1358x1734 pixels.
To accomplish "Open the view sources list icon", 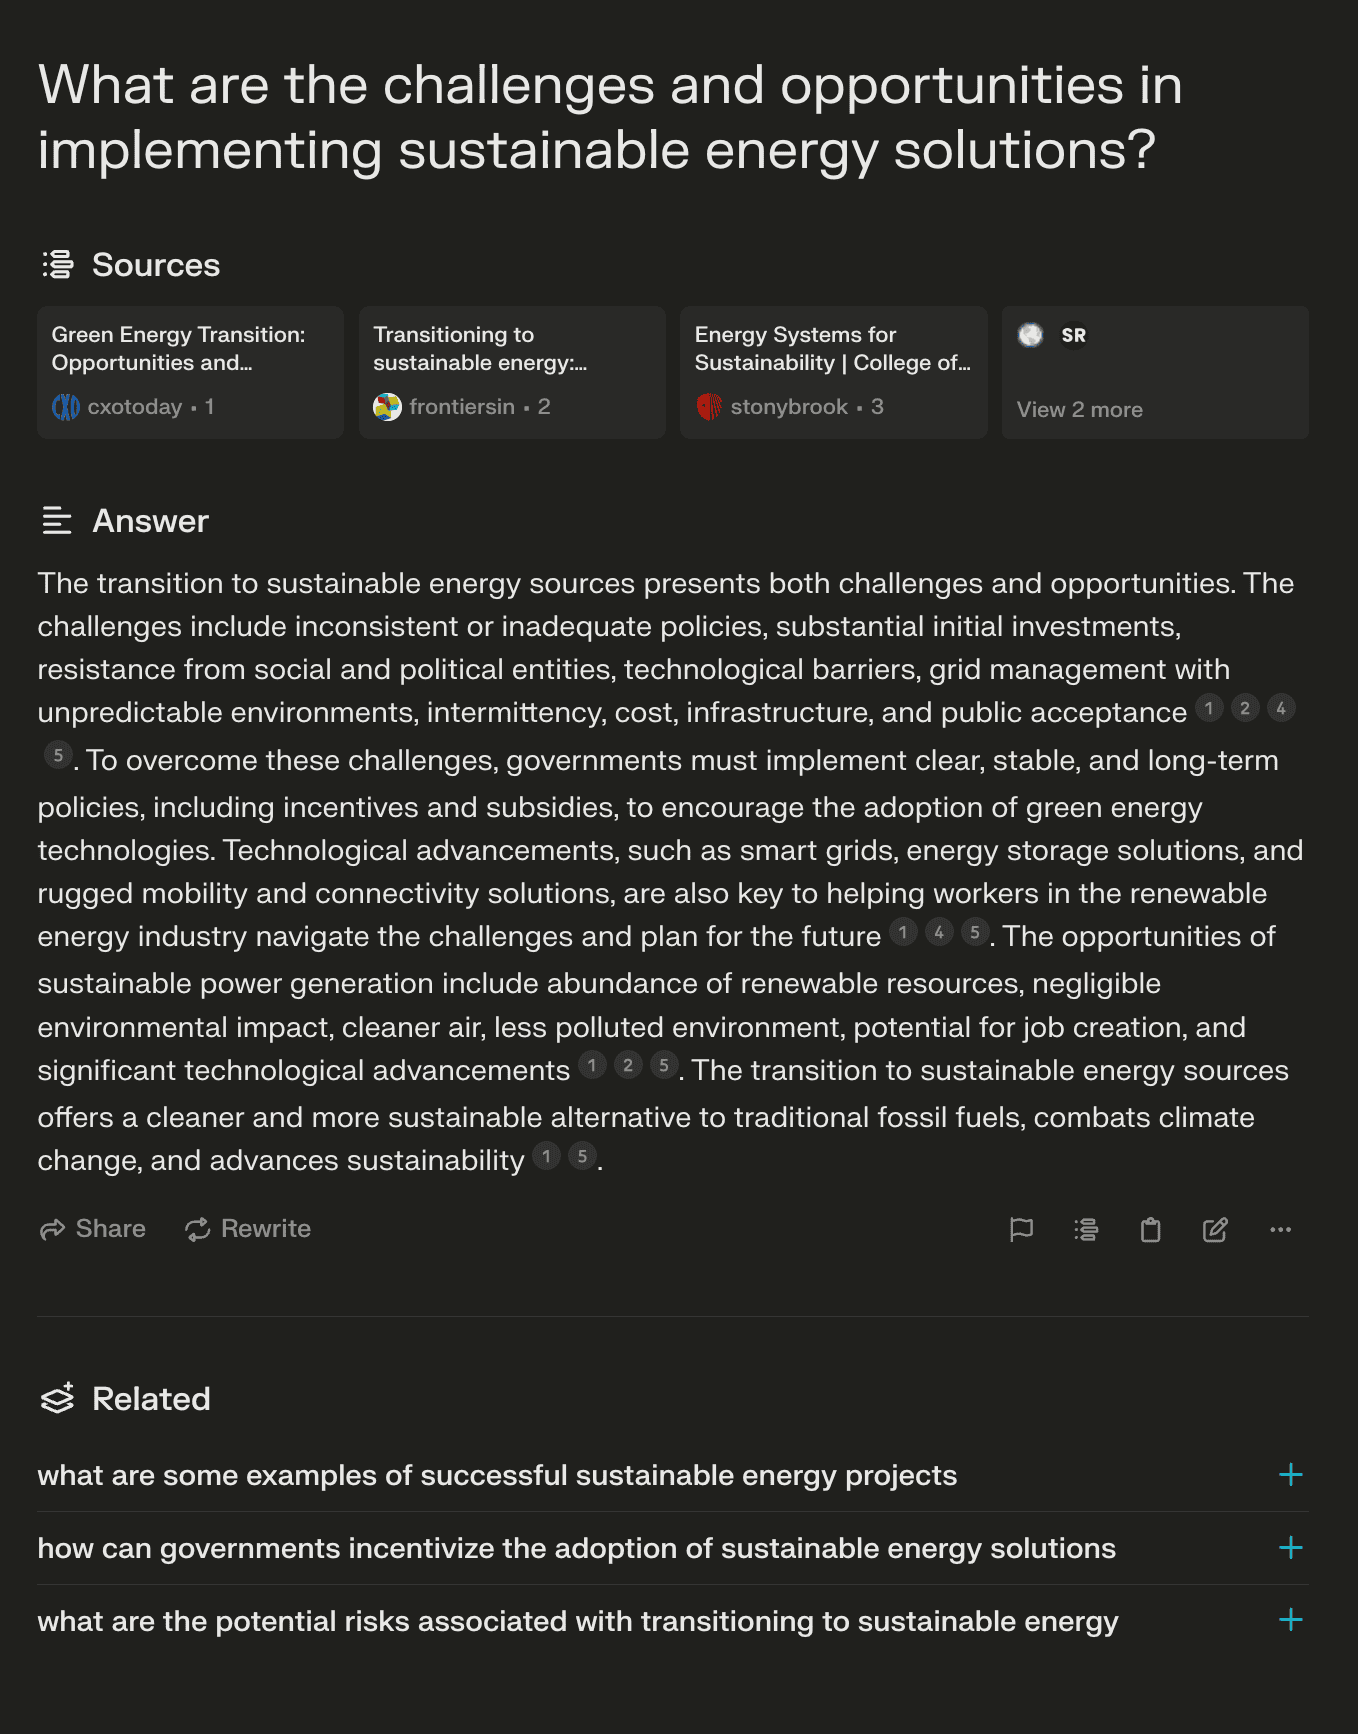I will [1086, 1229].
